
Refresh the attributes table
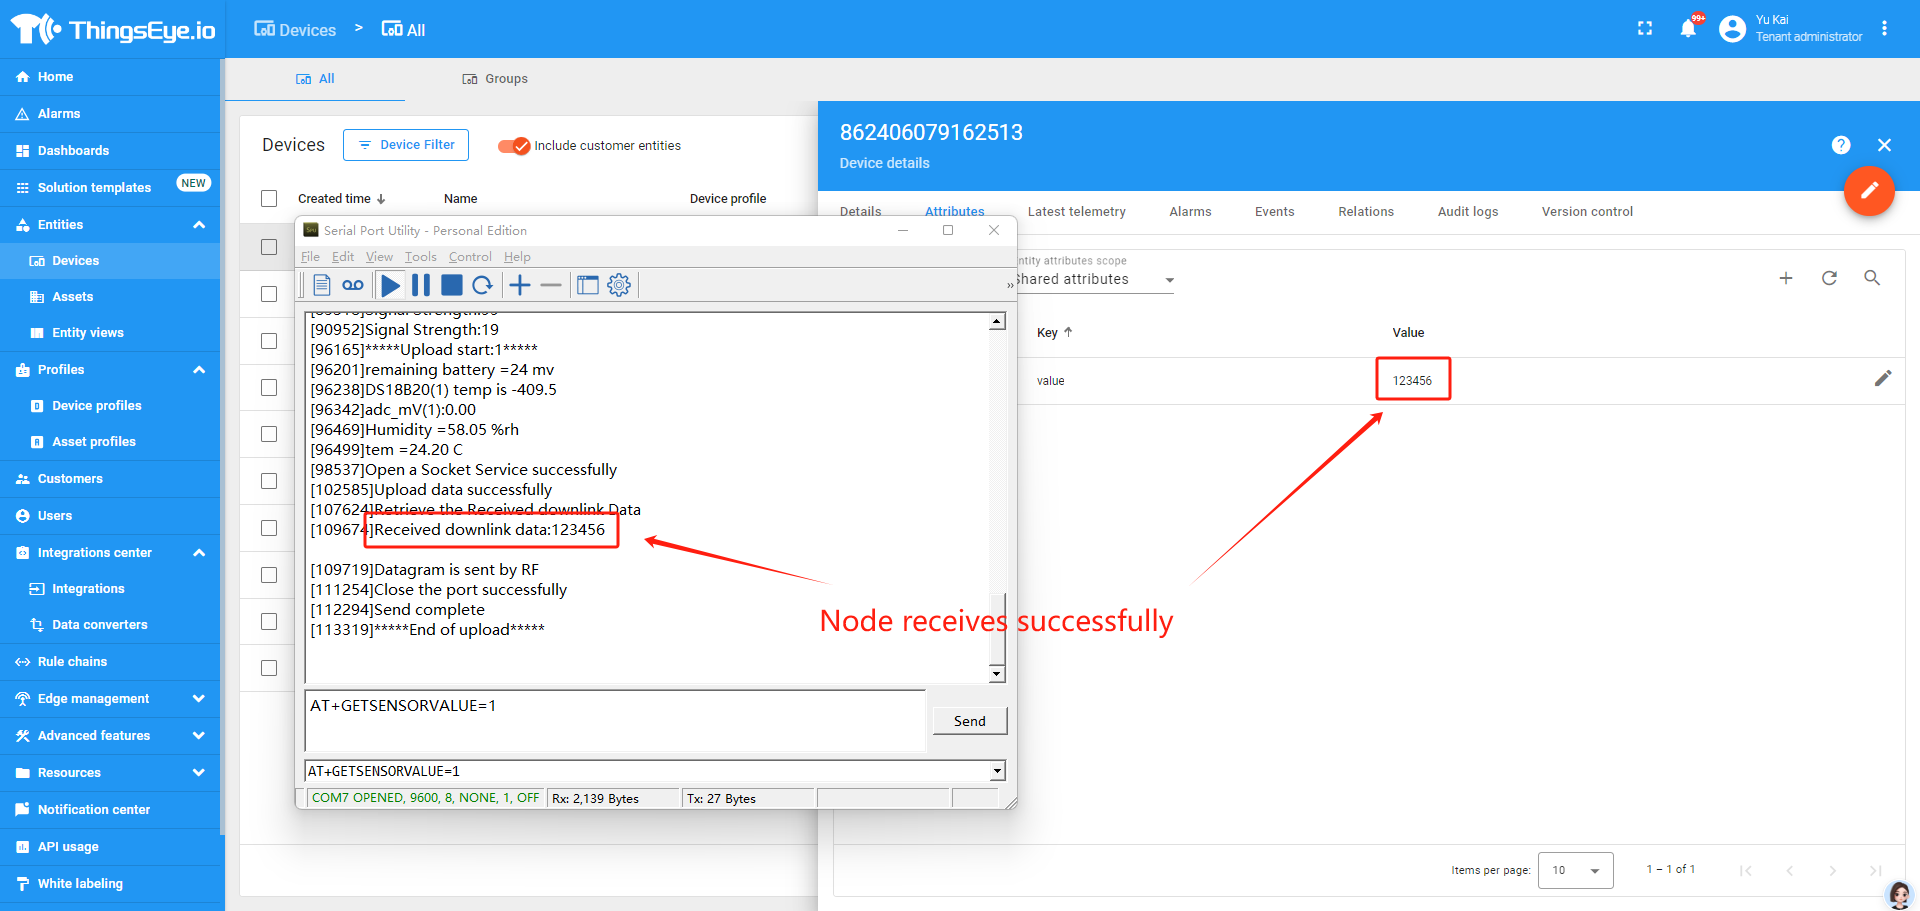[1829, 278]
